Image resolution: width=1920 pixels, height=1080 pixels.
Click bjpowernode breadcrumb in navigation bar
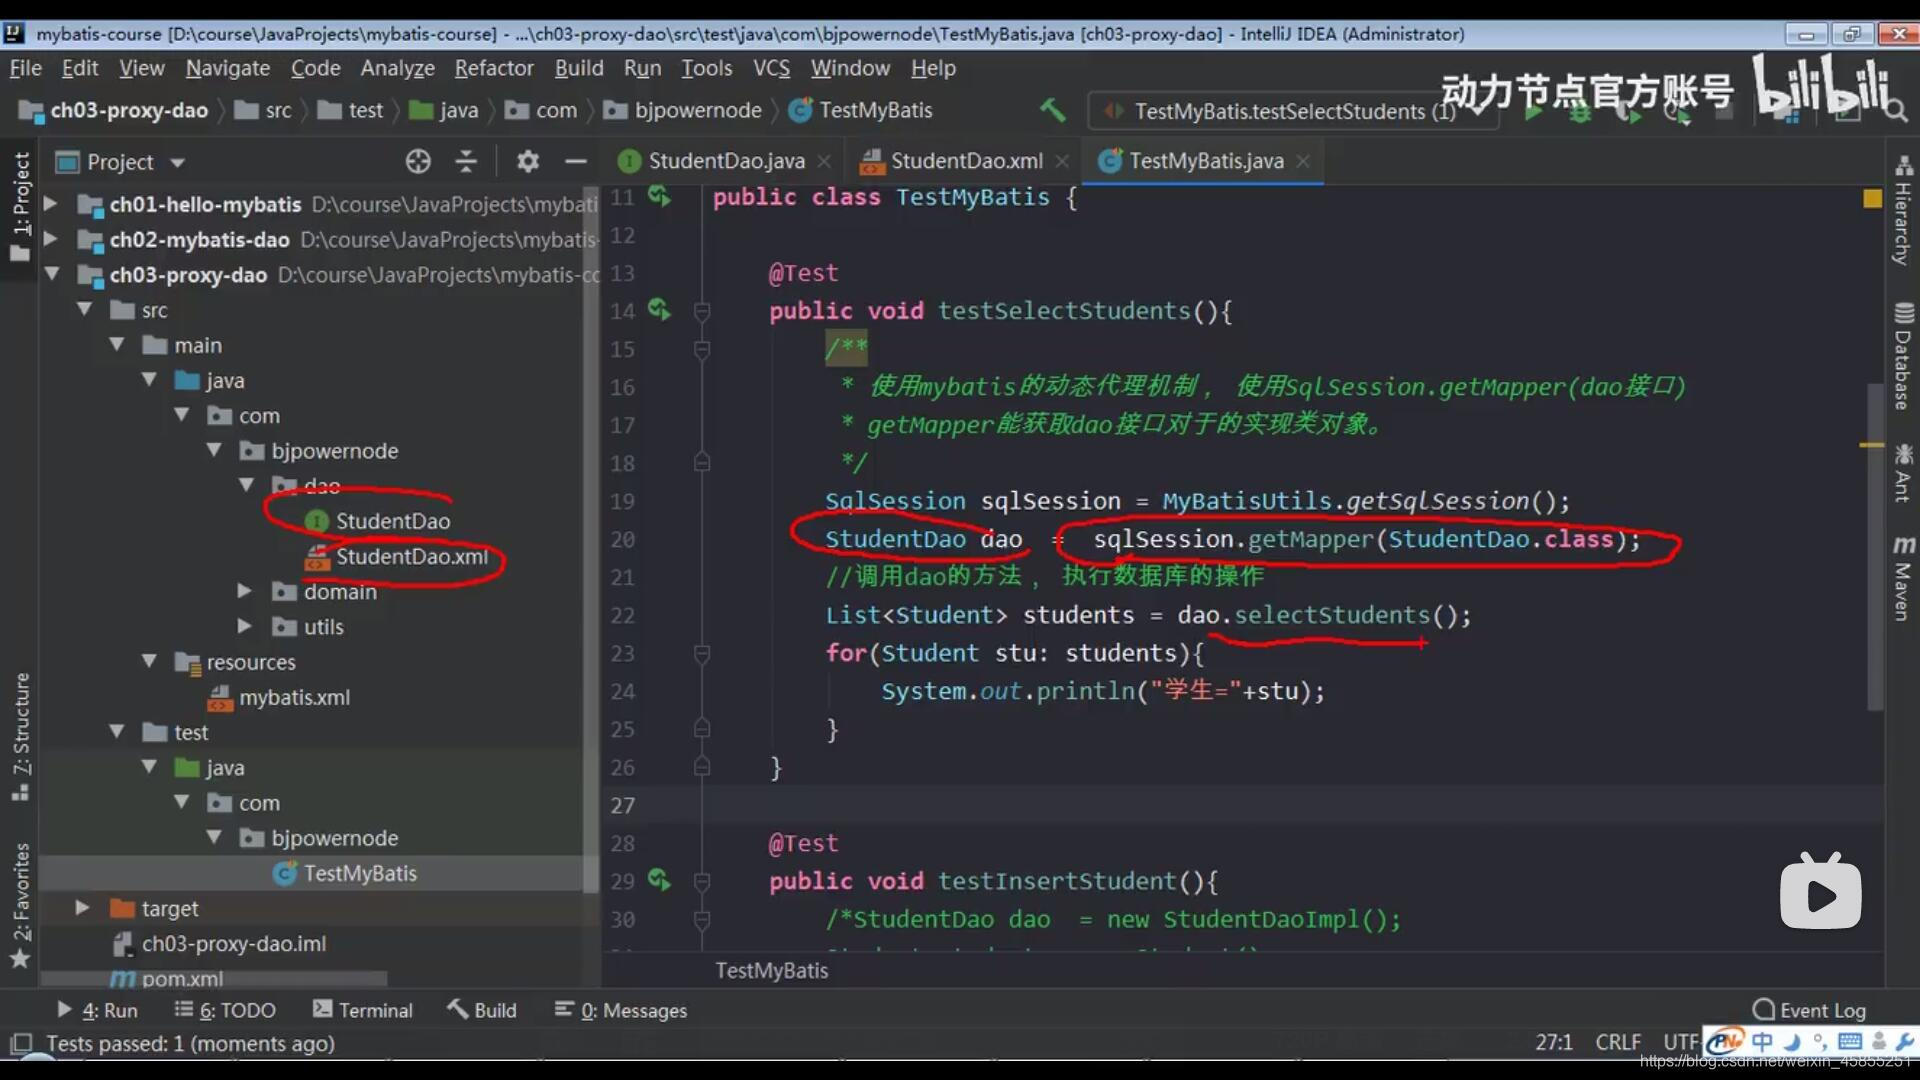pos(683,110)
